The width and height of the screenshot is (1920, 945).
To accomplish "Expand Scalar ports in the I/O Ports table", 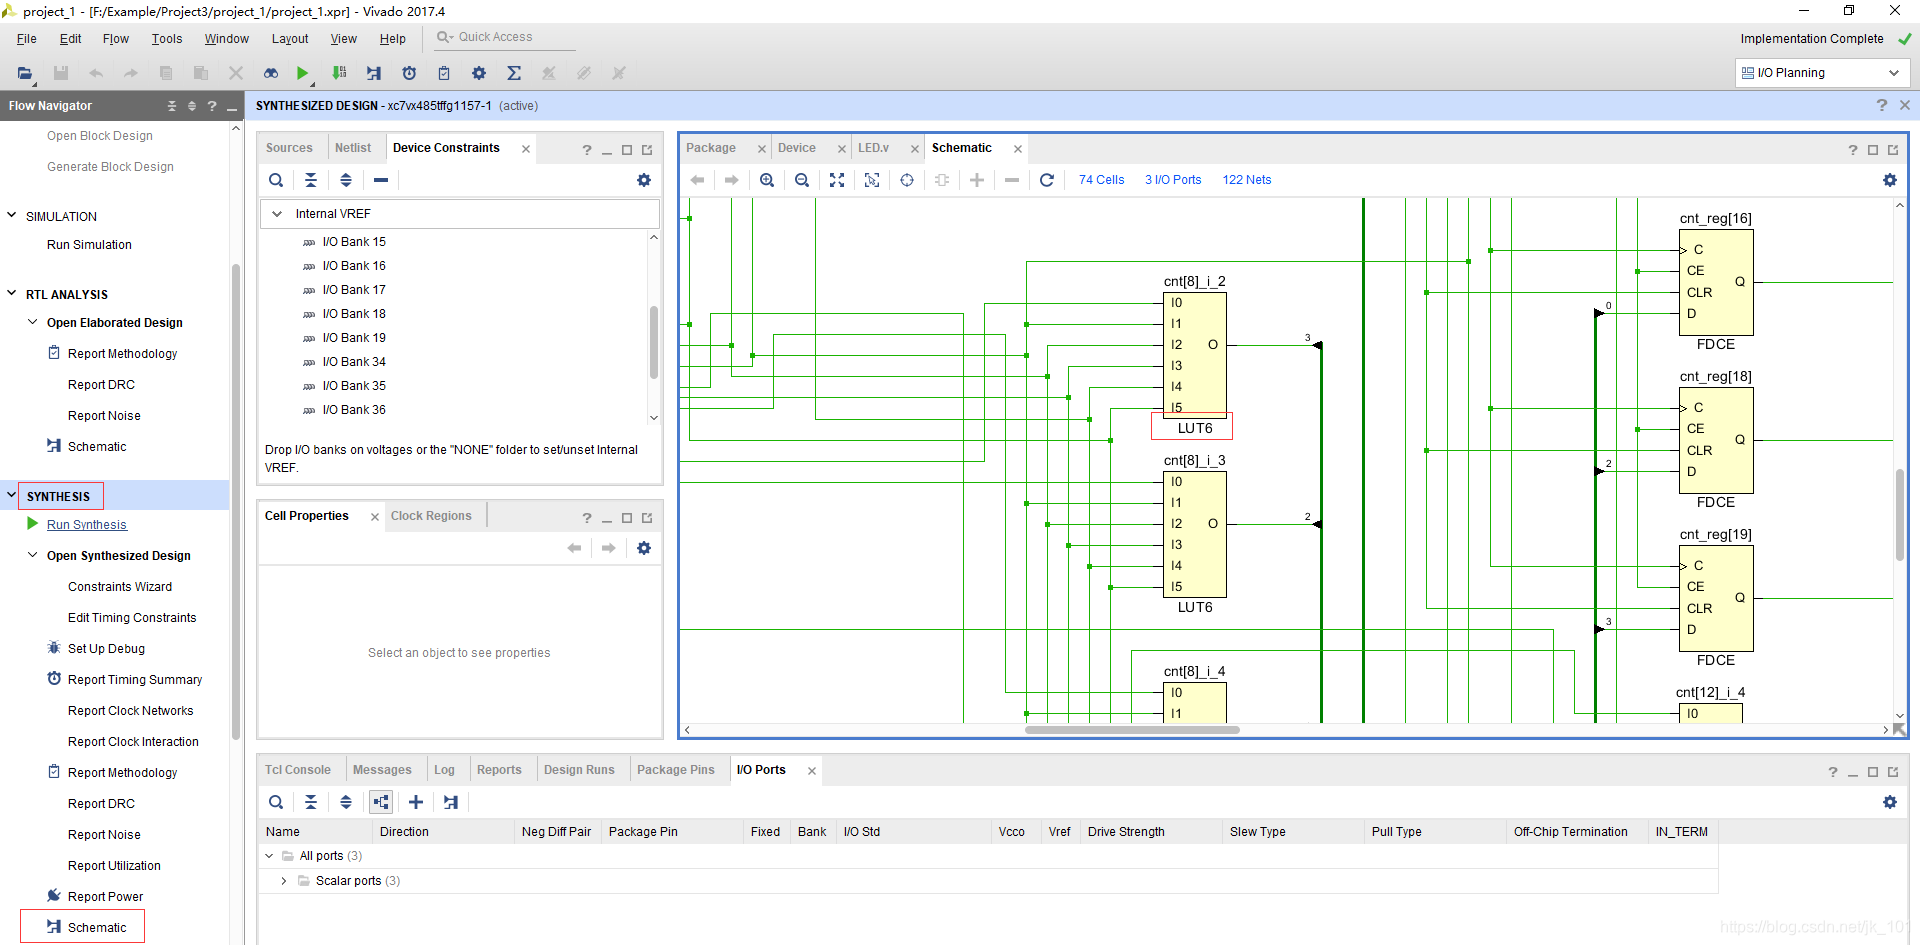I will [x=283, y=881].
